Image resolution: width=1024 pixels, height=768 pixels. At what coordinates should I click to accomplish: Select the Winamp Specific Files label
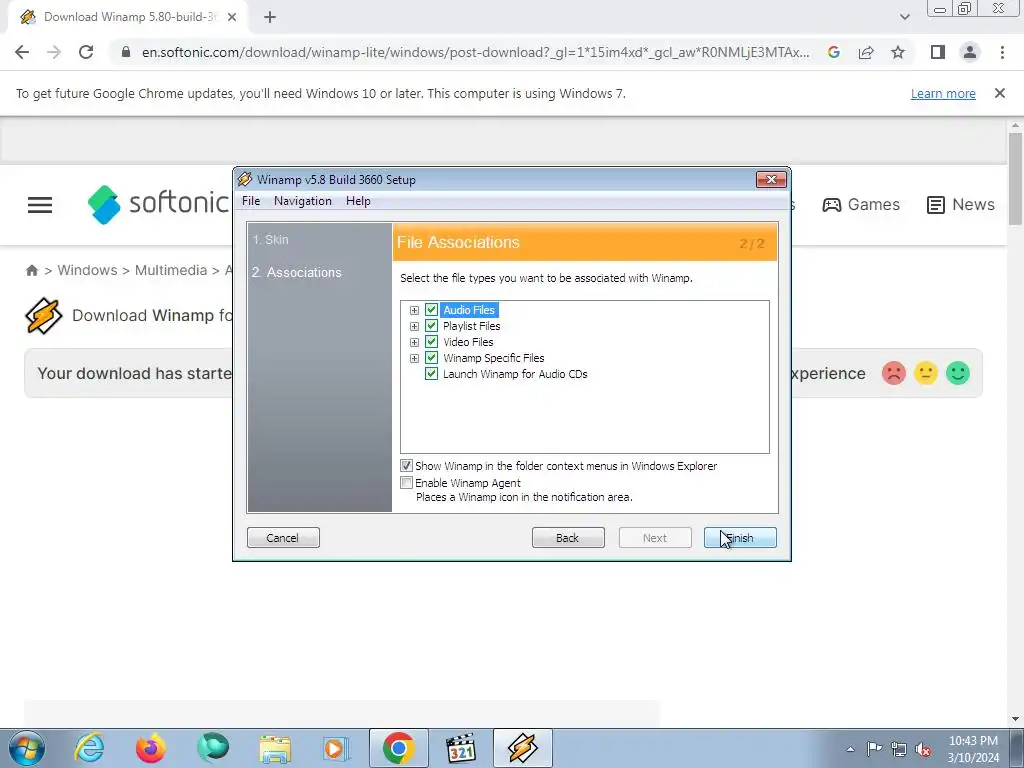pos(493,358)
